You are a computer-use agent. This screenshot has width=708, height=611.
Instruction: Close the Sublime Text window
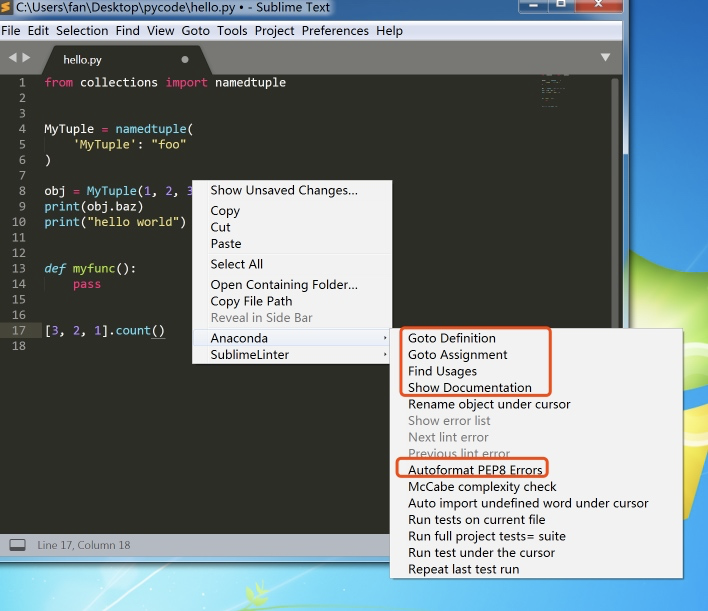click(598, 6)
